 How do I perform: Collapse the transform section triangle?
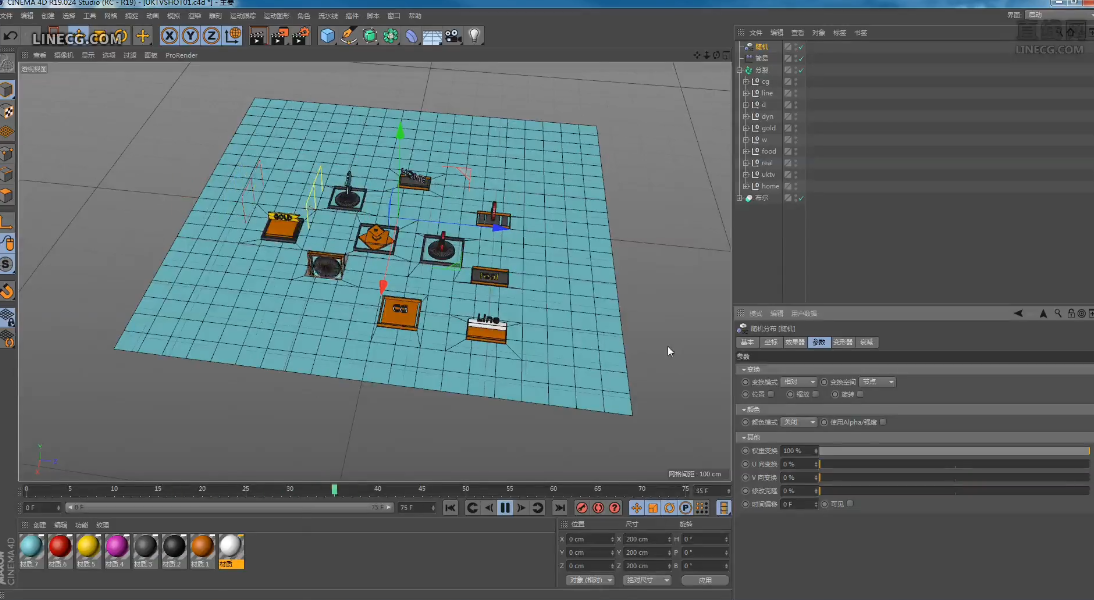(x=744, y=369)
